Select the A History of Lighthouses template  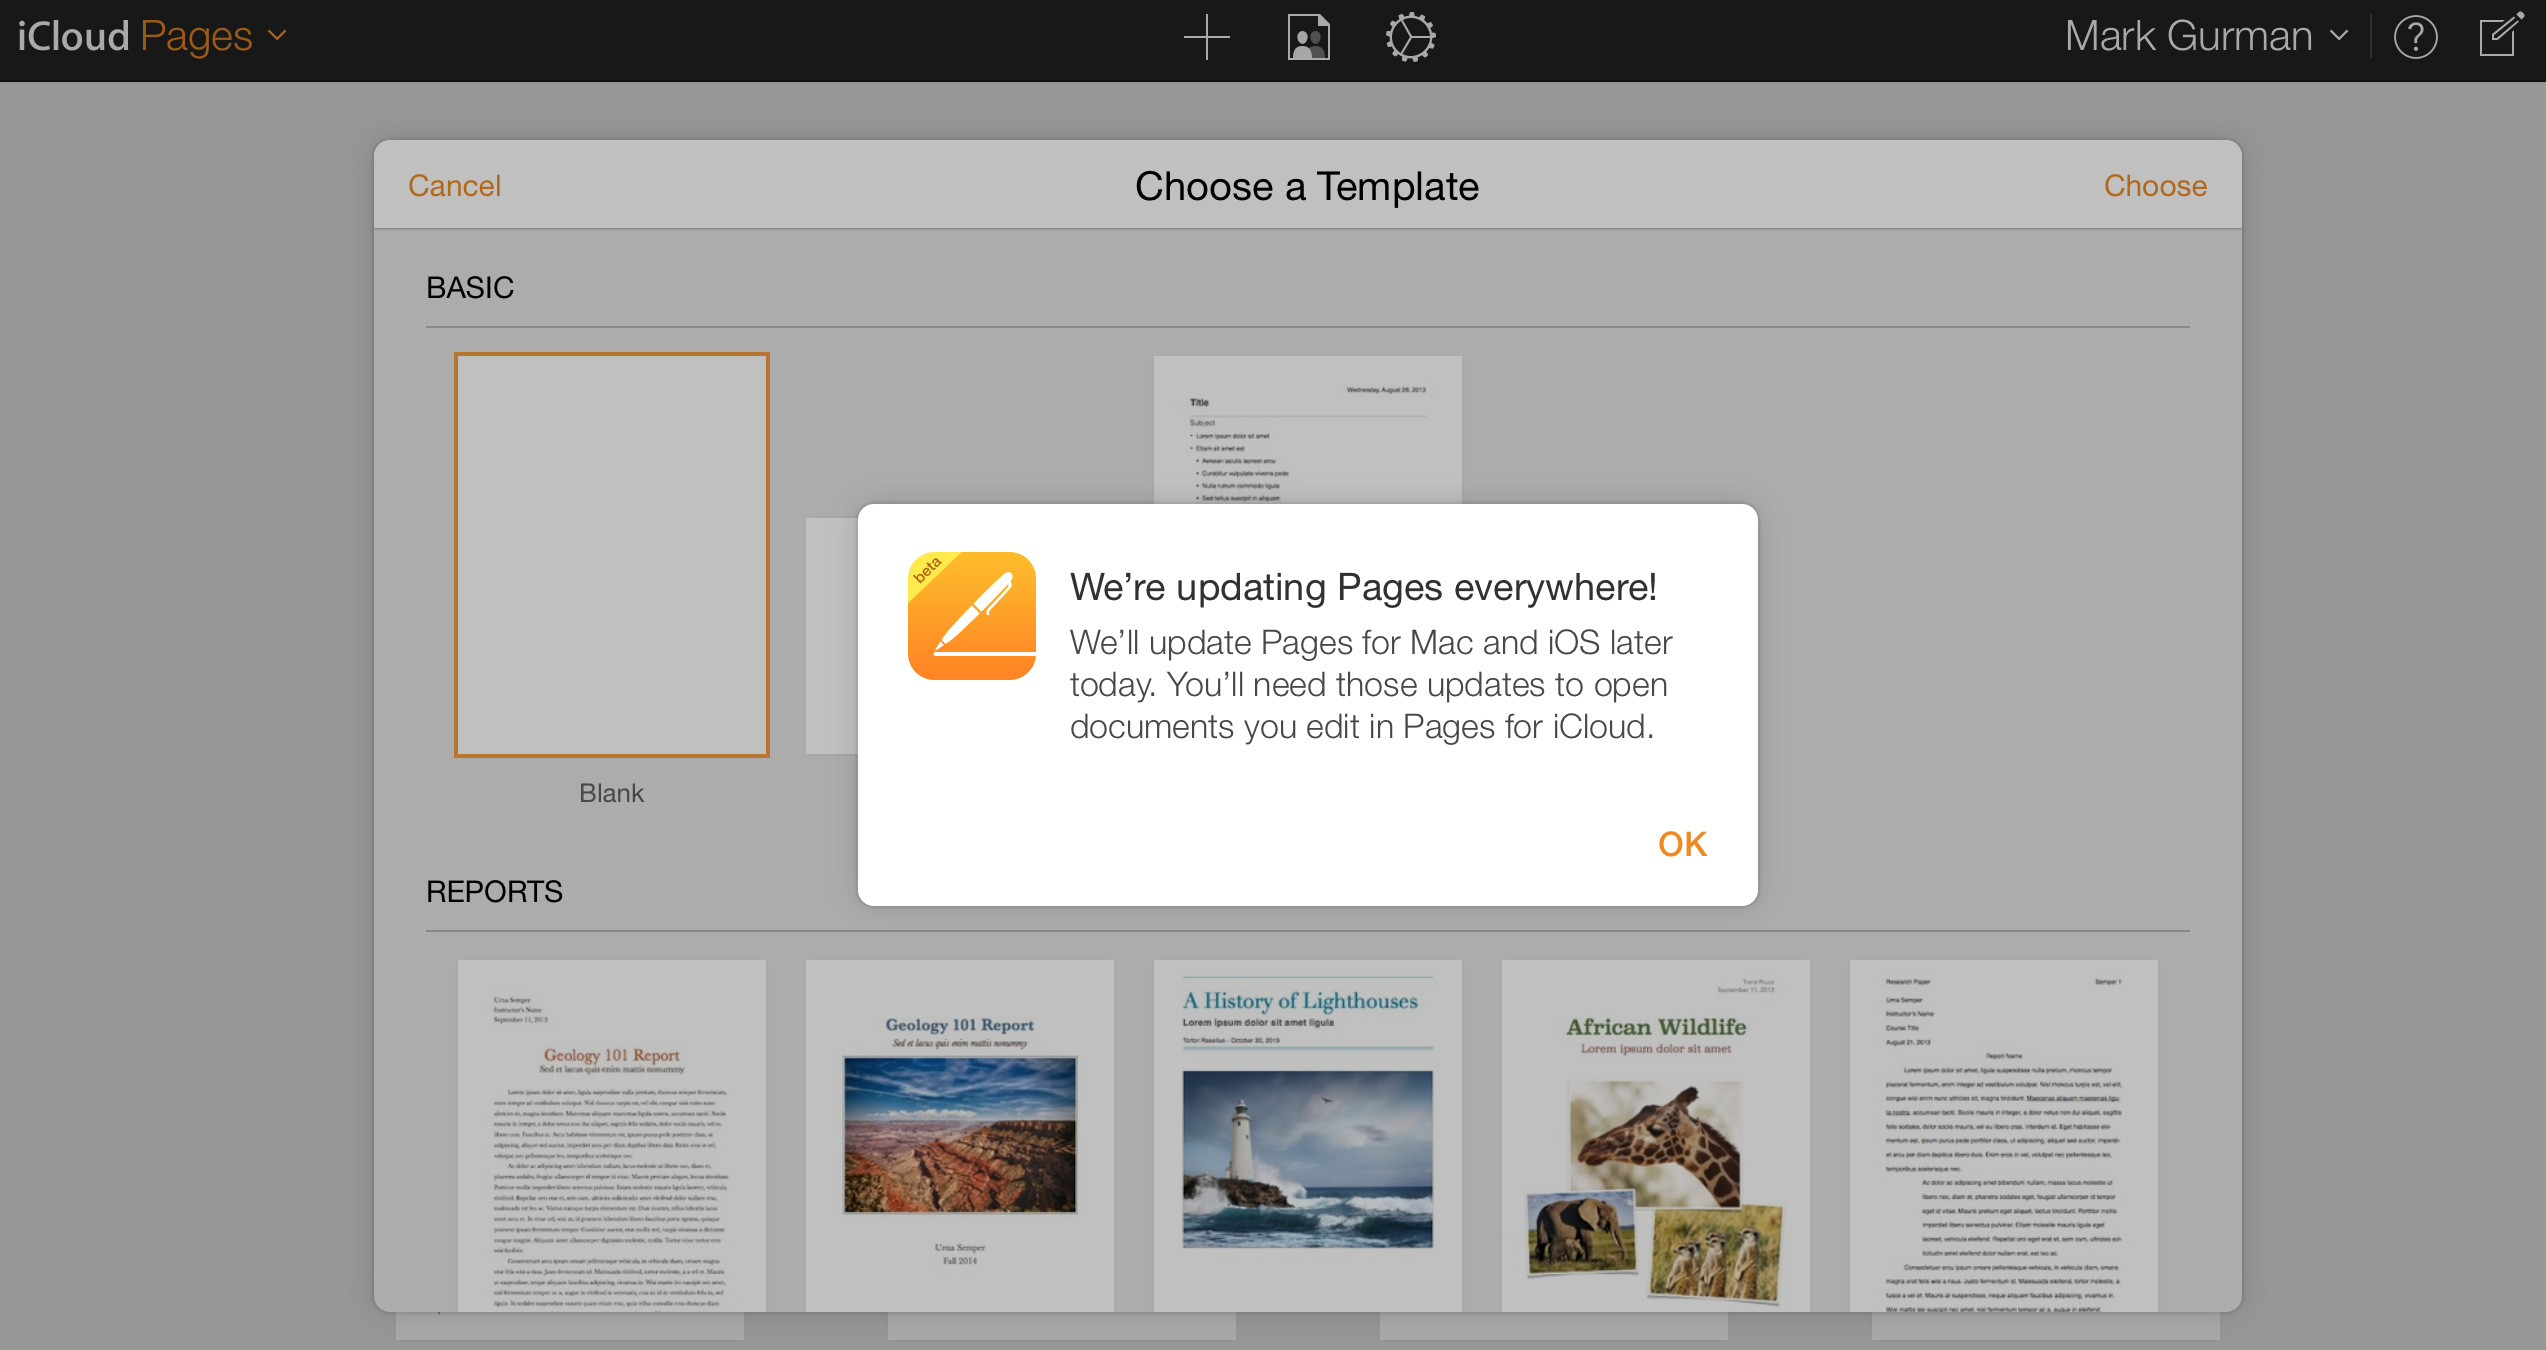point(1308,1136)
